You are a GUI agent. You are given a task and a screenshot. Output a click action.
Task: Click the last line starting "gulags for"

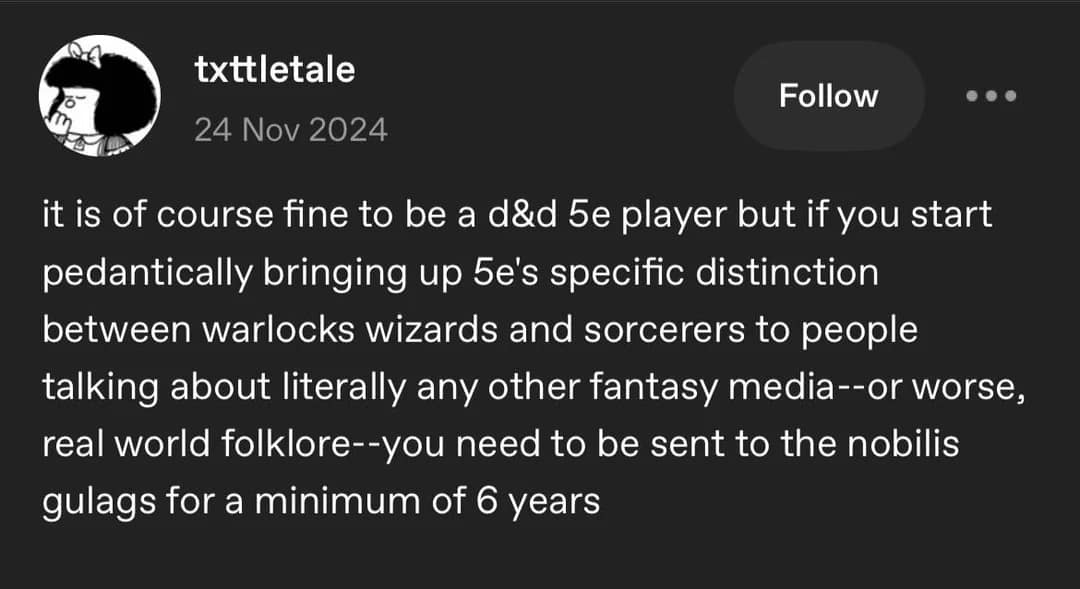pos(320,501)
